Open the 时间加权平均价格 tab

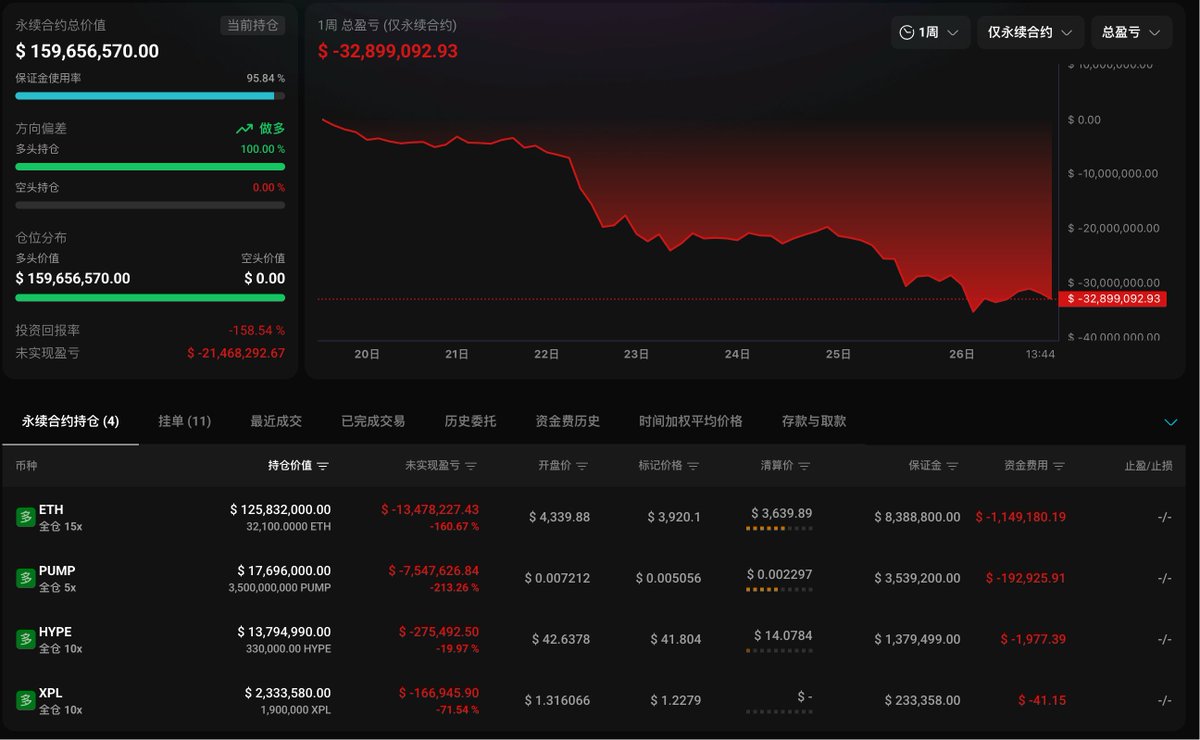(x=691, y=421)
